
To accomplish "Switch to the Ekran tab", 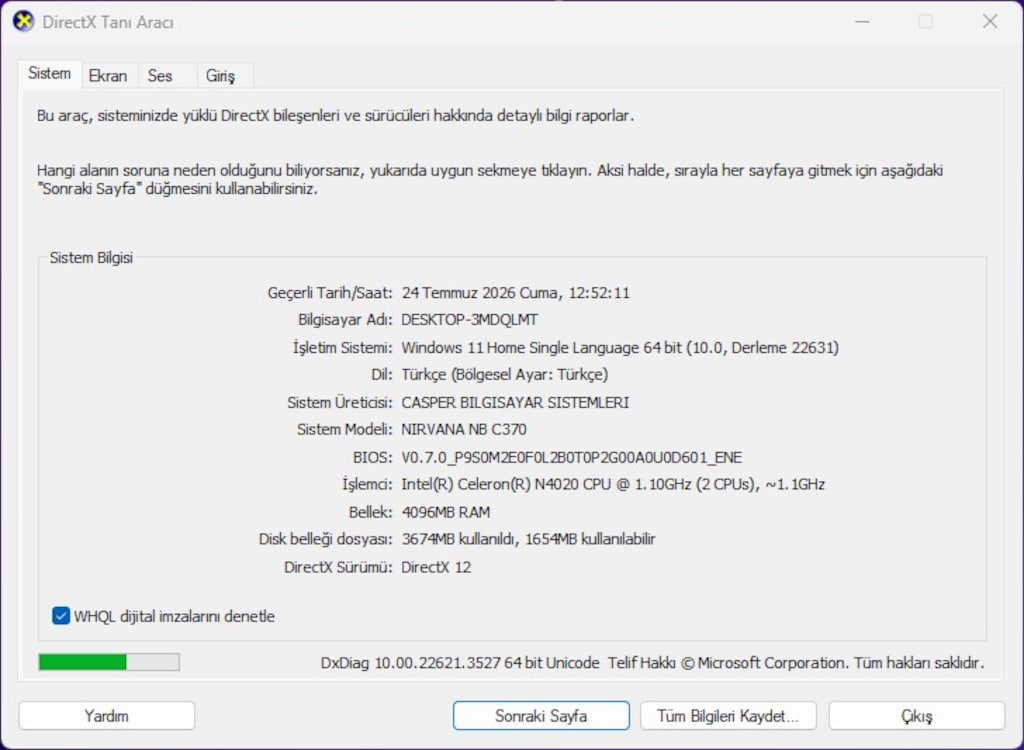I will point(108,76).
